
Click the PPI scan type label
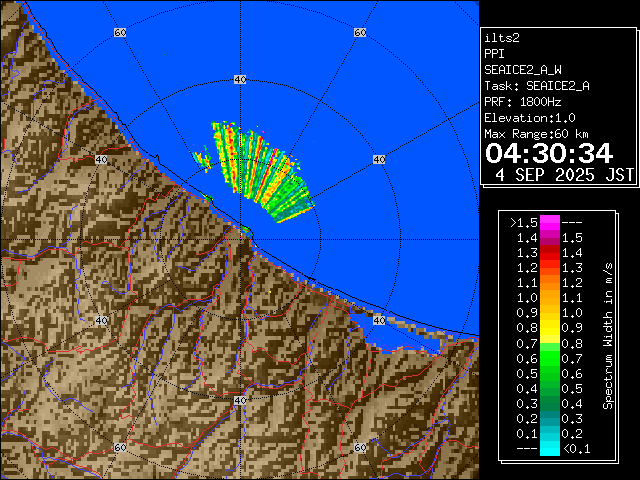495,54
